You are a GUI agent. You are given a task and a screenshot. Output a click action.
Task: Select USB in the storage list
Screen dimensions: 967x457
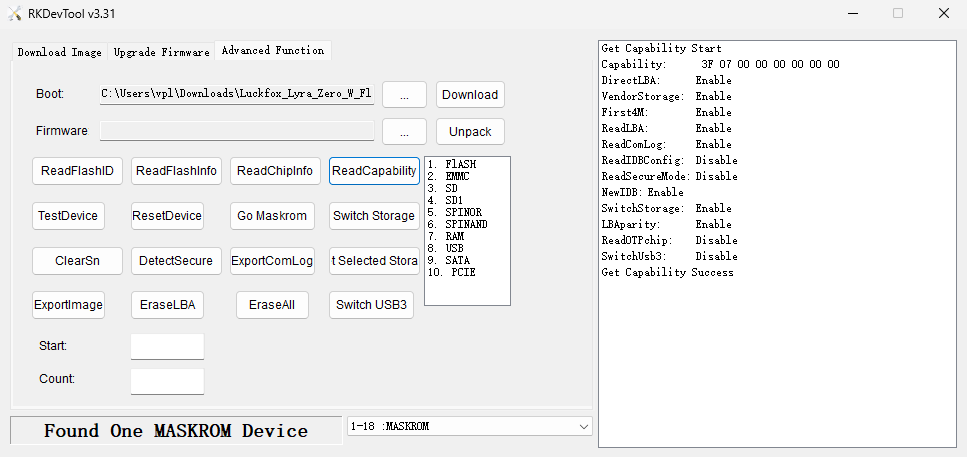445,248
